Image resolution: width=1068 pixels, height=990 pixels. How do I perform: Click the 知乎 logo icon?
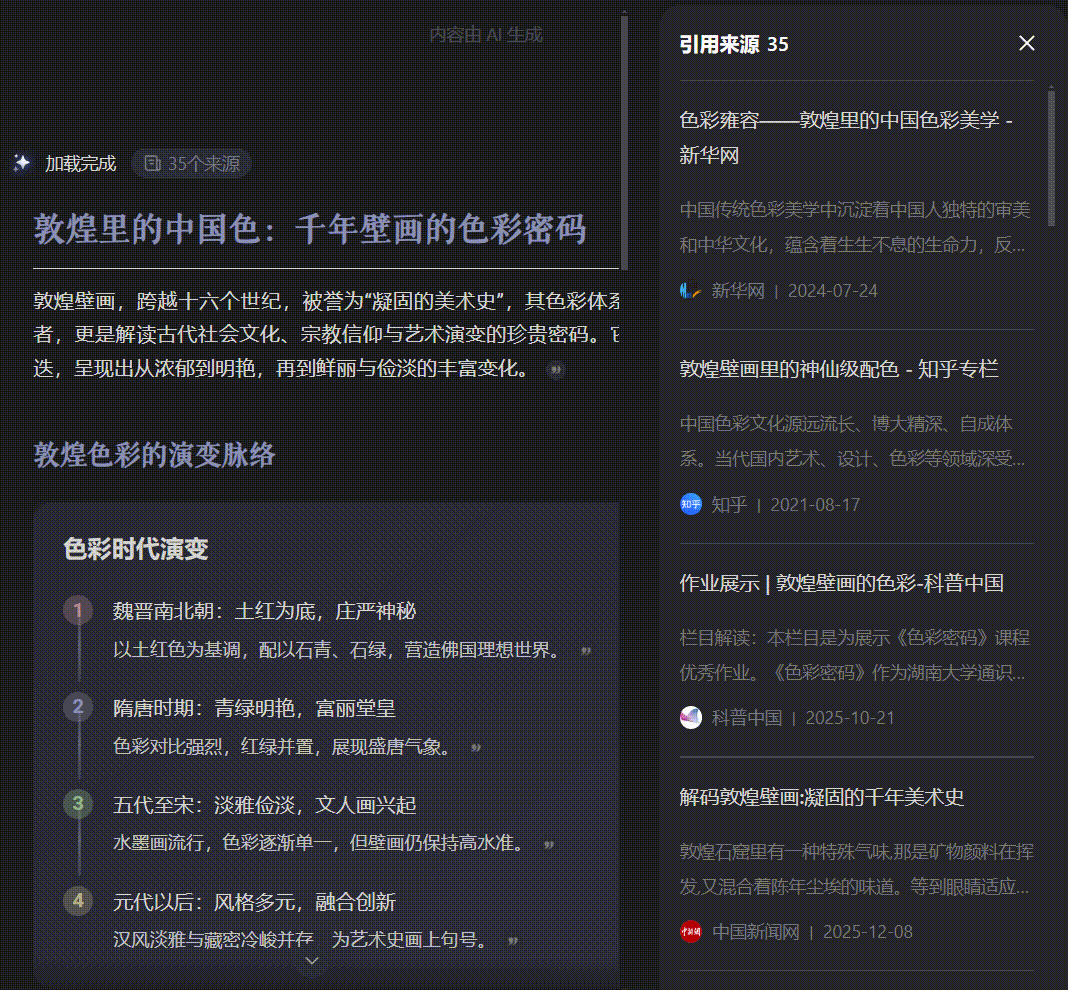(x=690, y=505)
